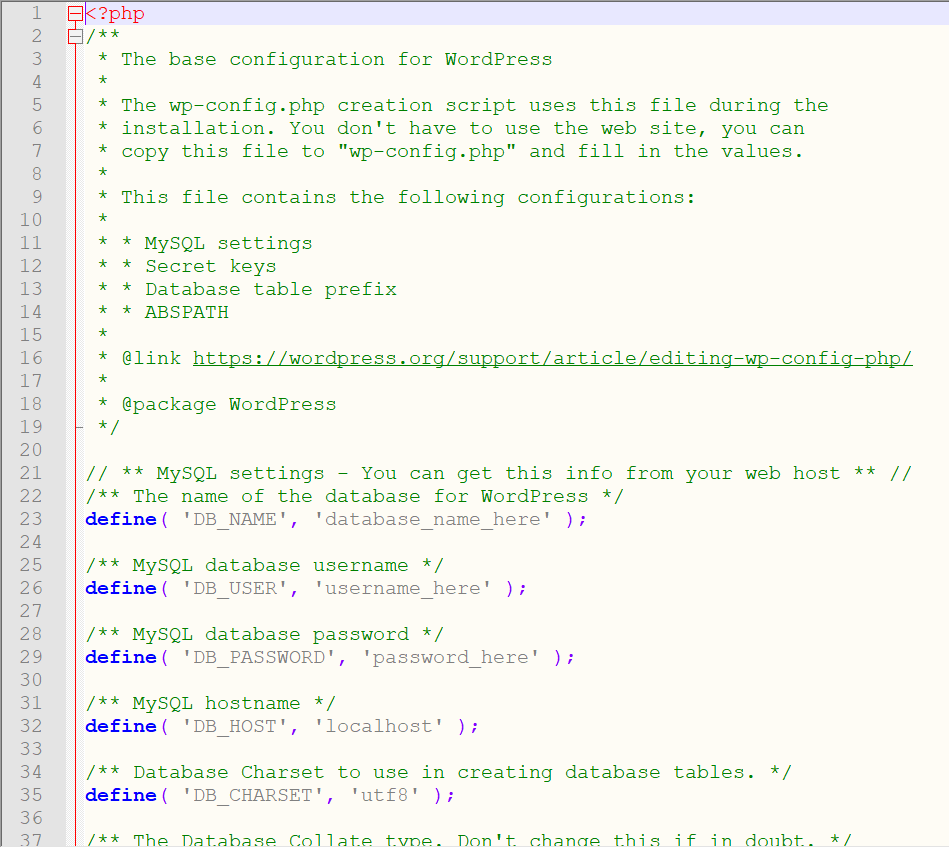Viewport: 949px width, 847px height.
Task: Click the 'DB_CHARSET' constant string
Action: (252, 795)
